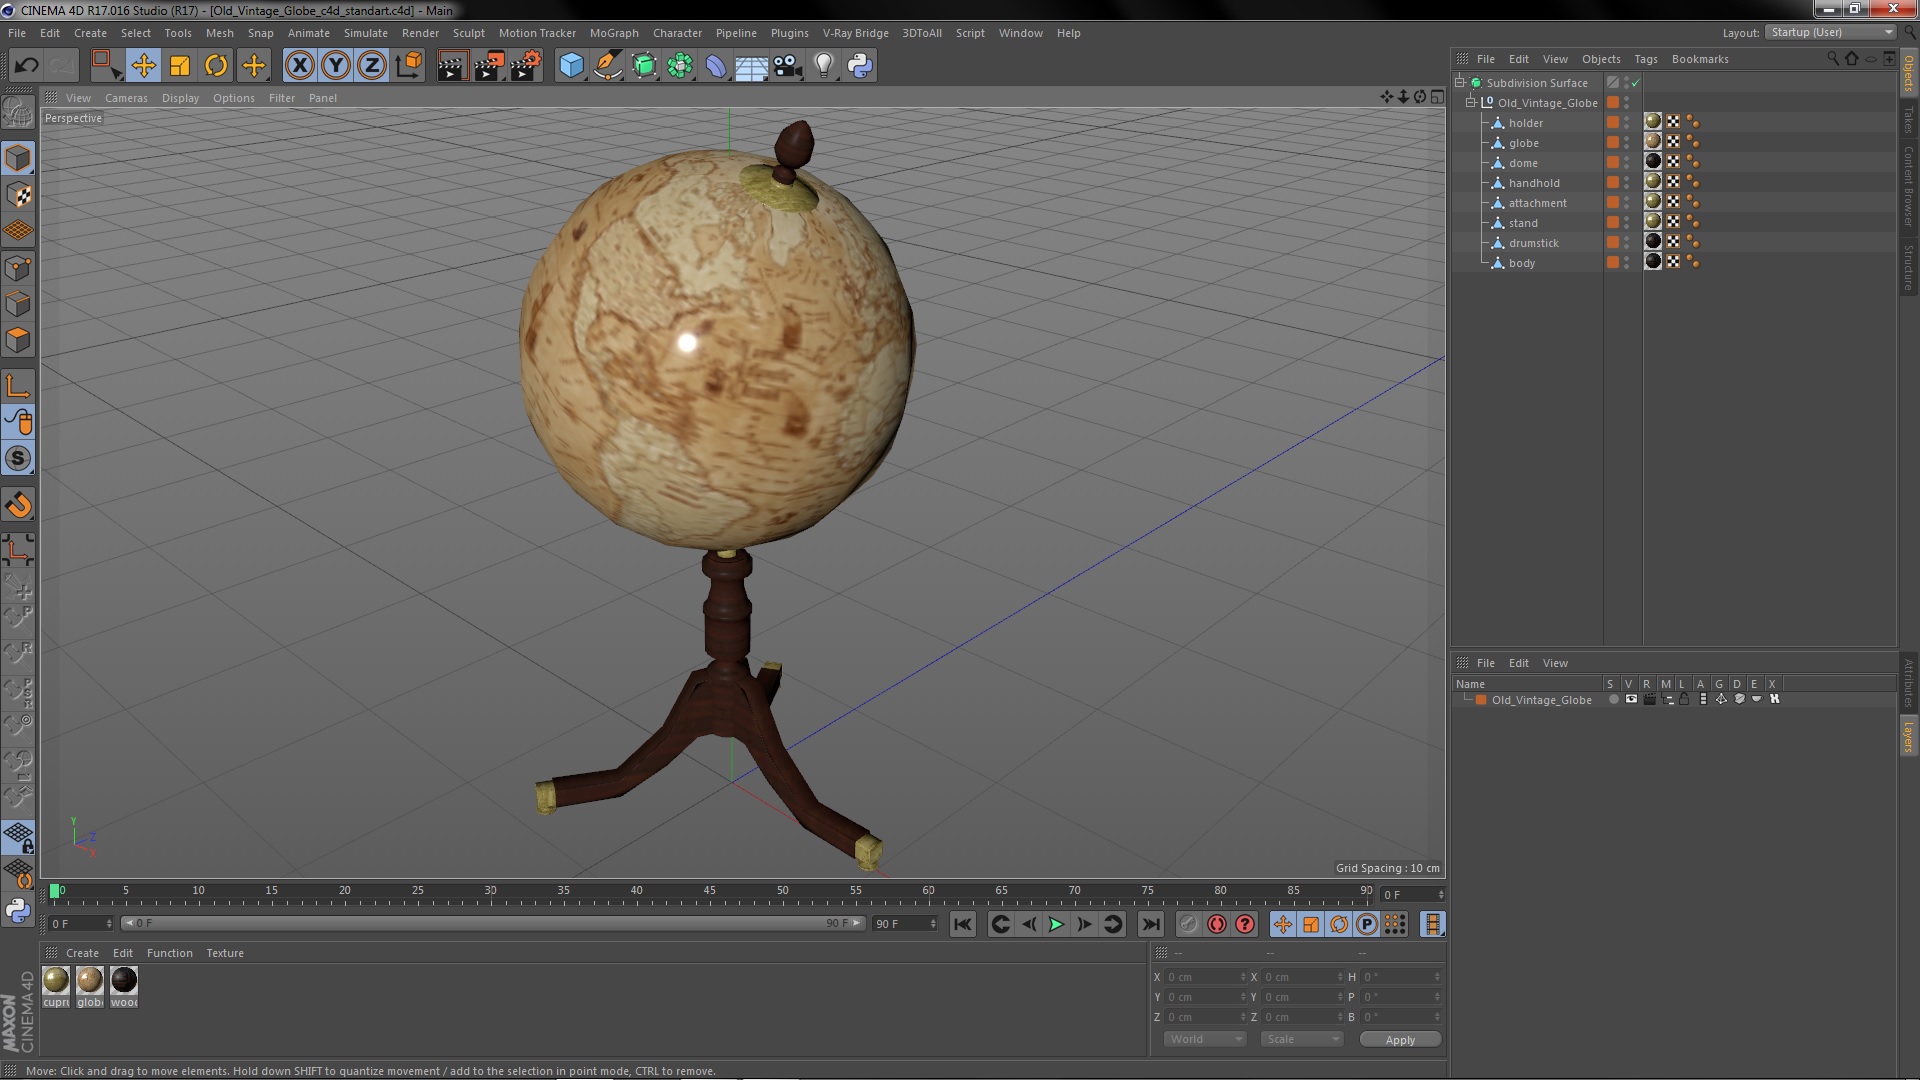Select the Scale tool
Image resolution: width=1920 pixels, height=1080 pixels.
(180, 66)
